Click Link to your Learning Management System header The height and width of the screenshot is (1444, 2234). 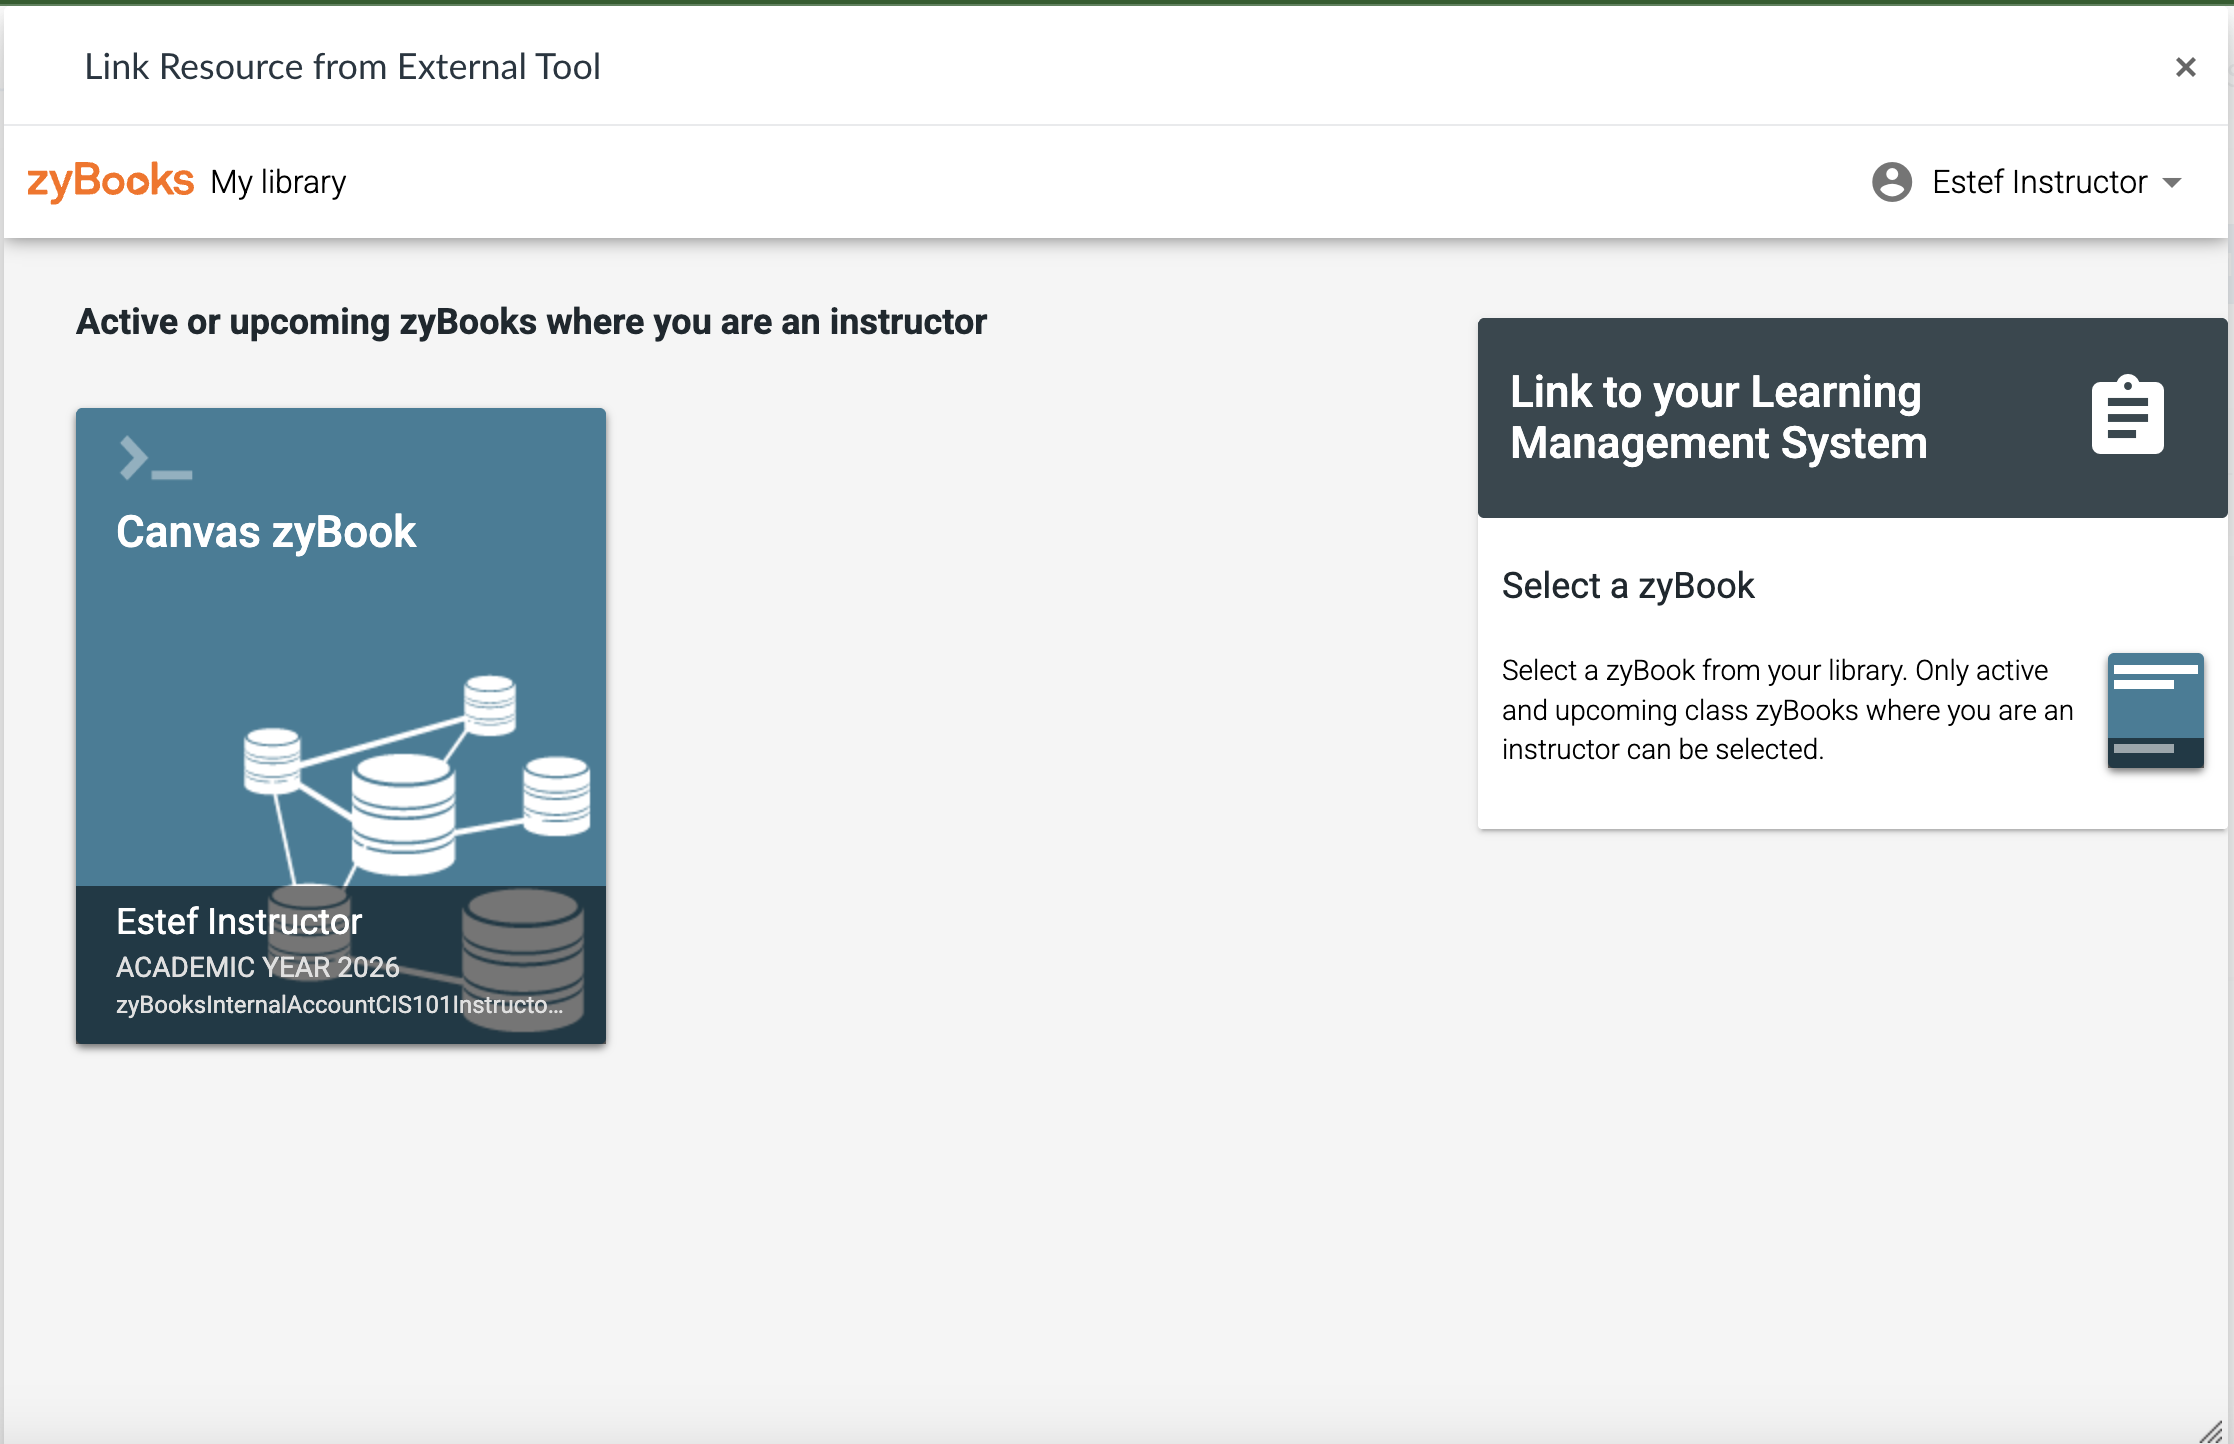click(1716, 417)
